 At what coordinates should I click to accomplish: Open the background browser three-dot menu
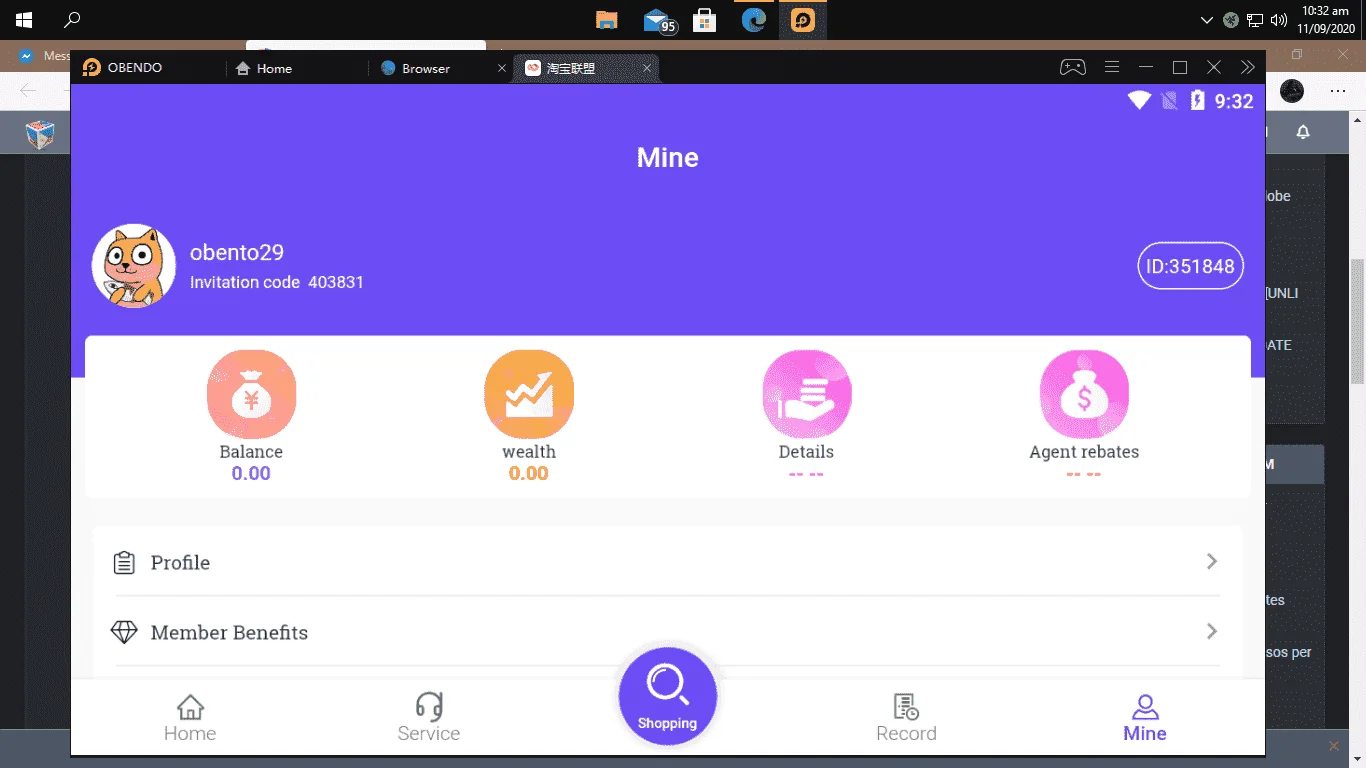click(1338, 91)
